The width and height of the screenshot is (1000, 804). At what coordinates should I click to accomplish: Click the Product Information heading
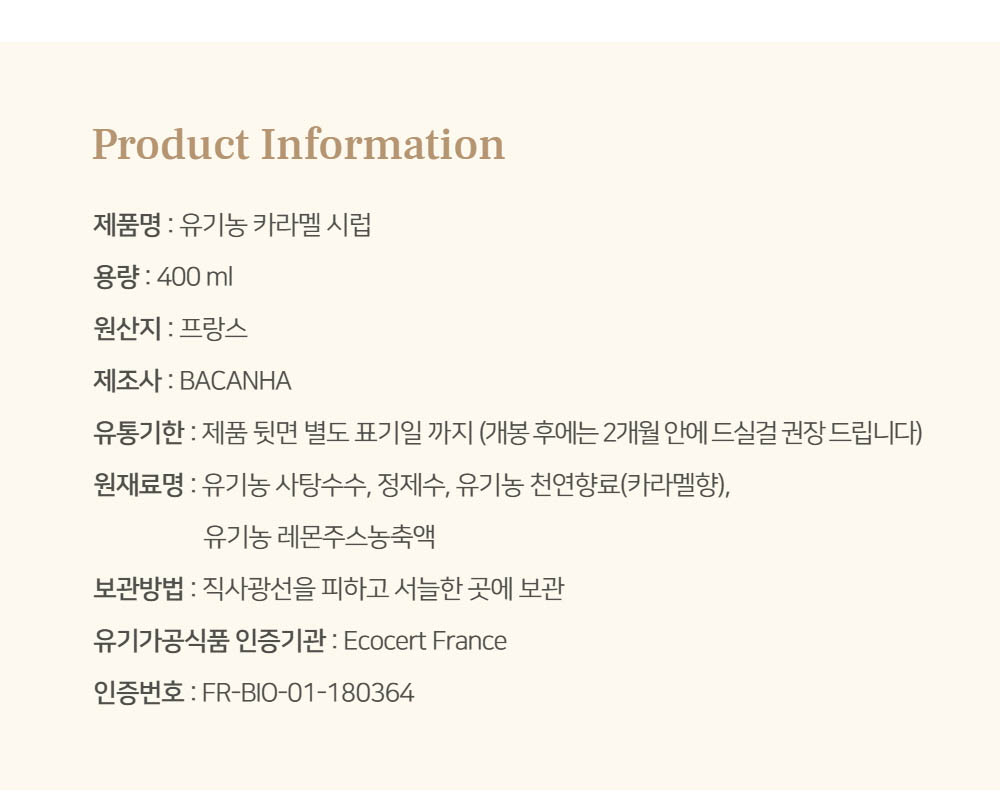[x=298, y=145]
